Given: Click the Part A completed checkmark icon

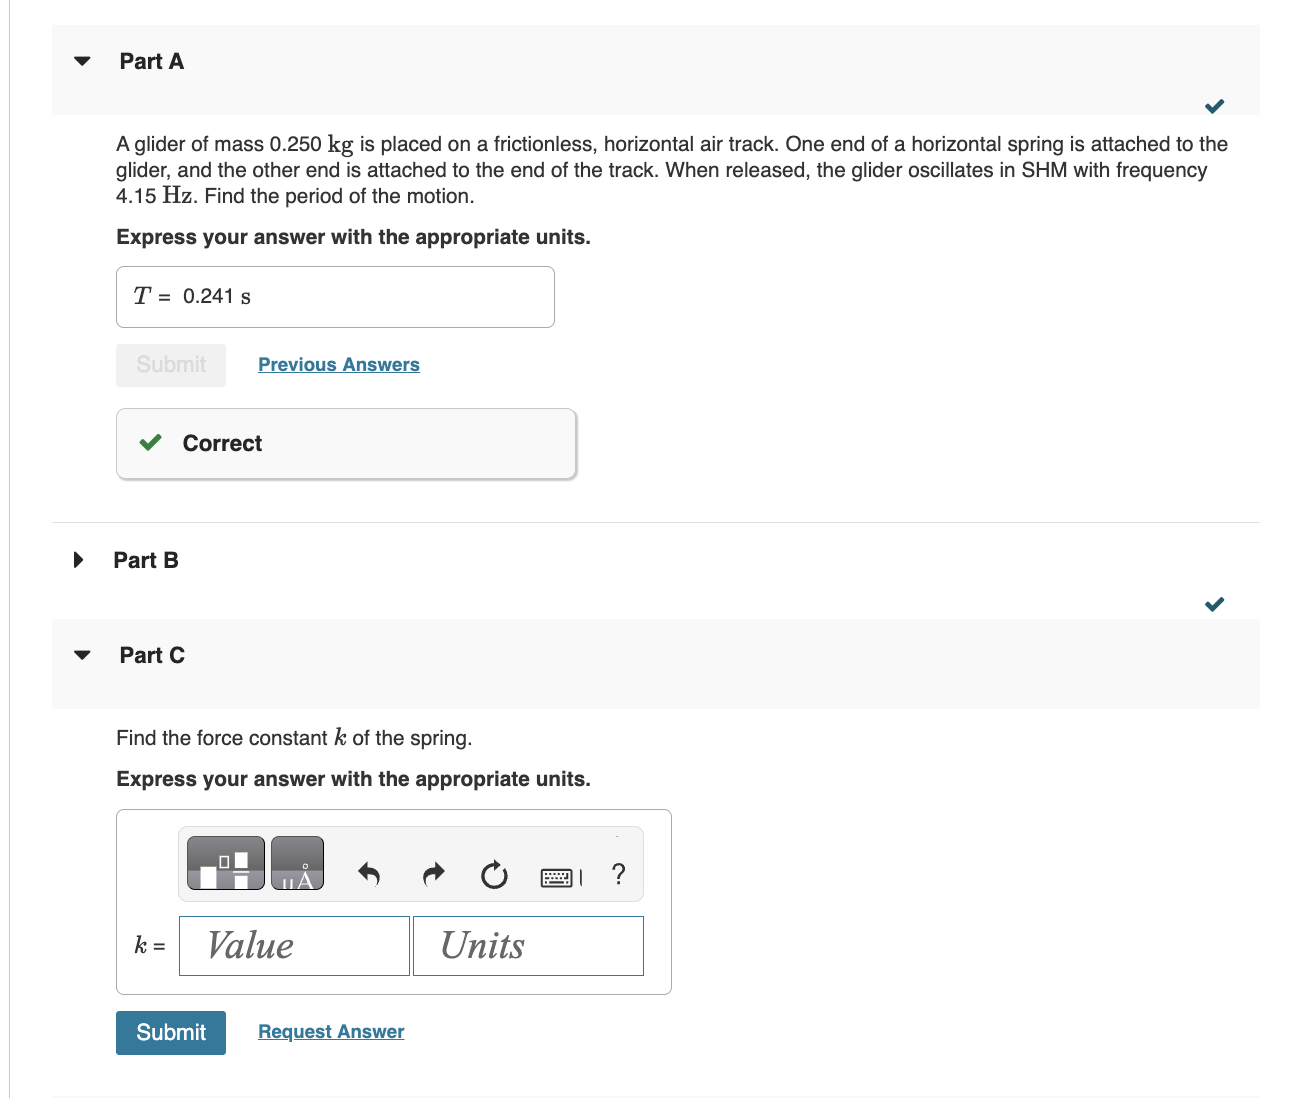Looking at the screenshot, I should [x=1214, y=106].
